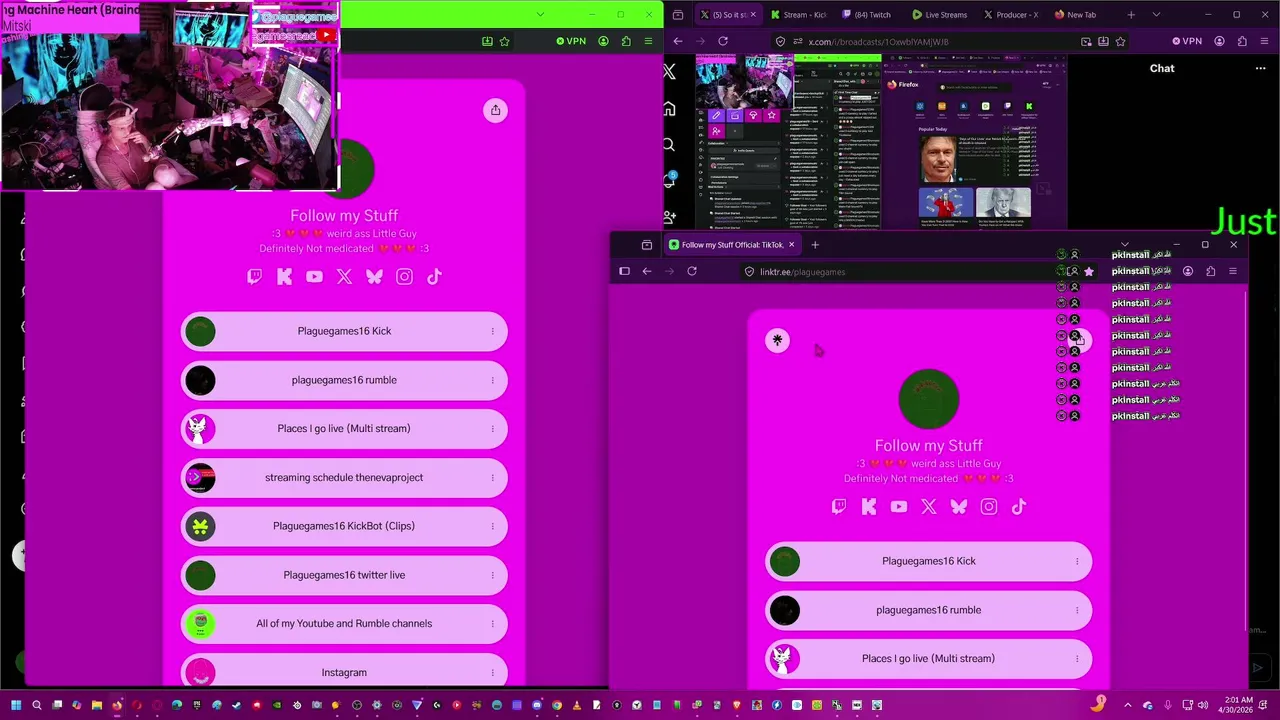Viewport: 1280px width, 720px height.
Task: Switch to New Tab tab
Action: click(x=1082, y=15)
